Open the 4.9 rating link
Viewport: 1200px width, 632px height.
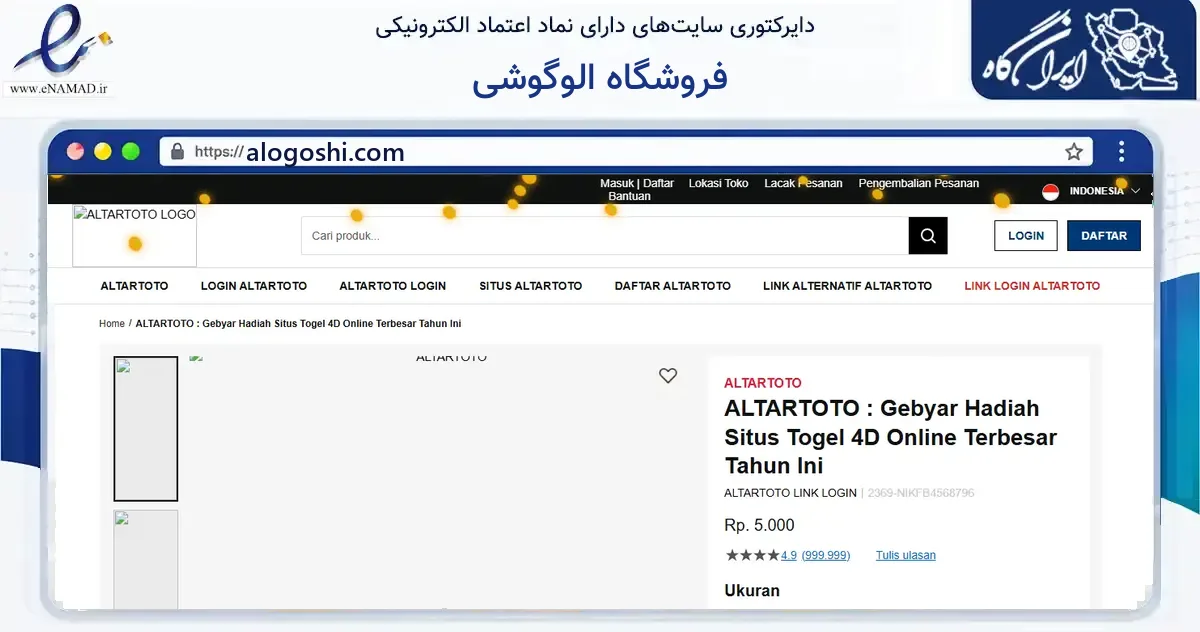[789, 555]
